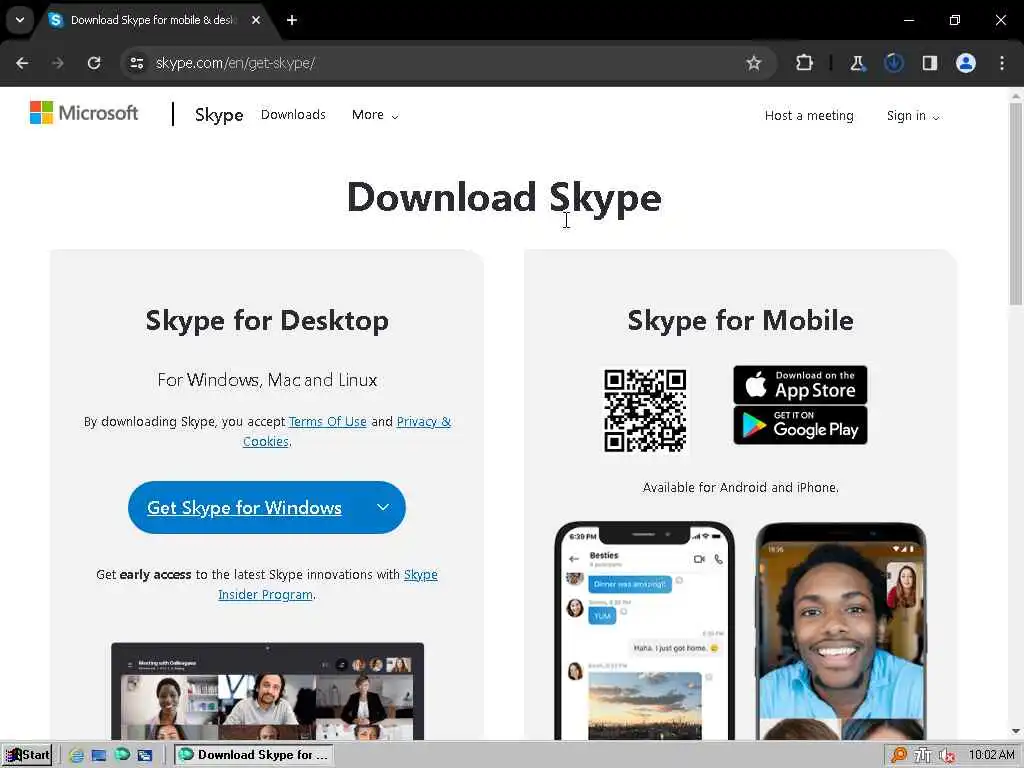Click the fourth quick launch window icon

pyautogui.click(x=145, y=755)
